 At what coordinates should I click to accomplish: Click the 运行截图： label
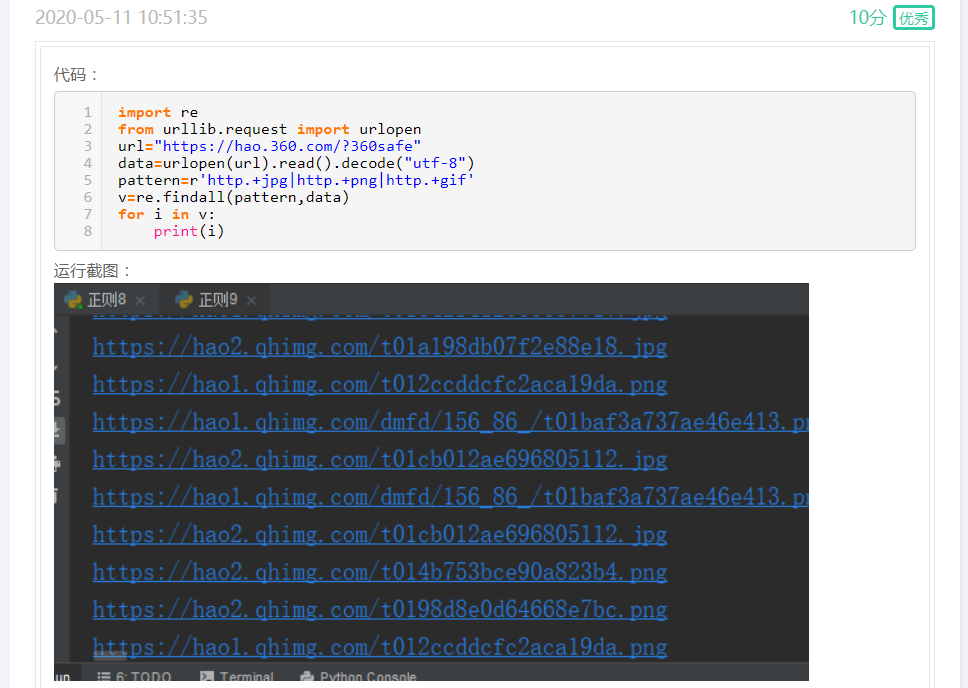93,271
